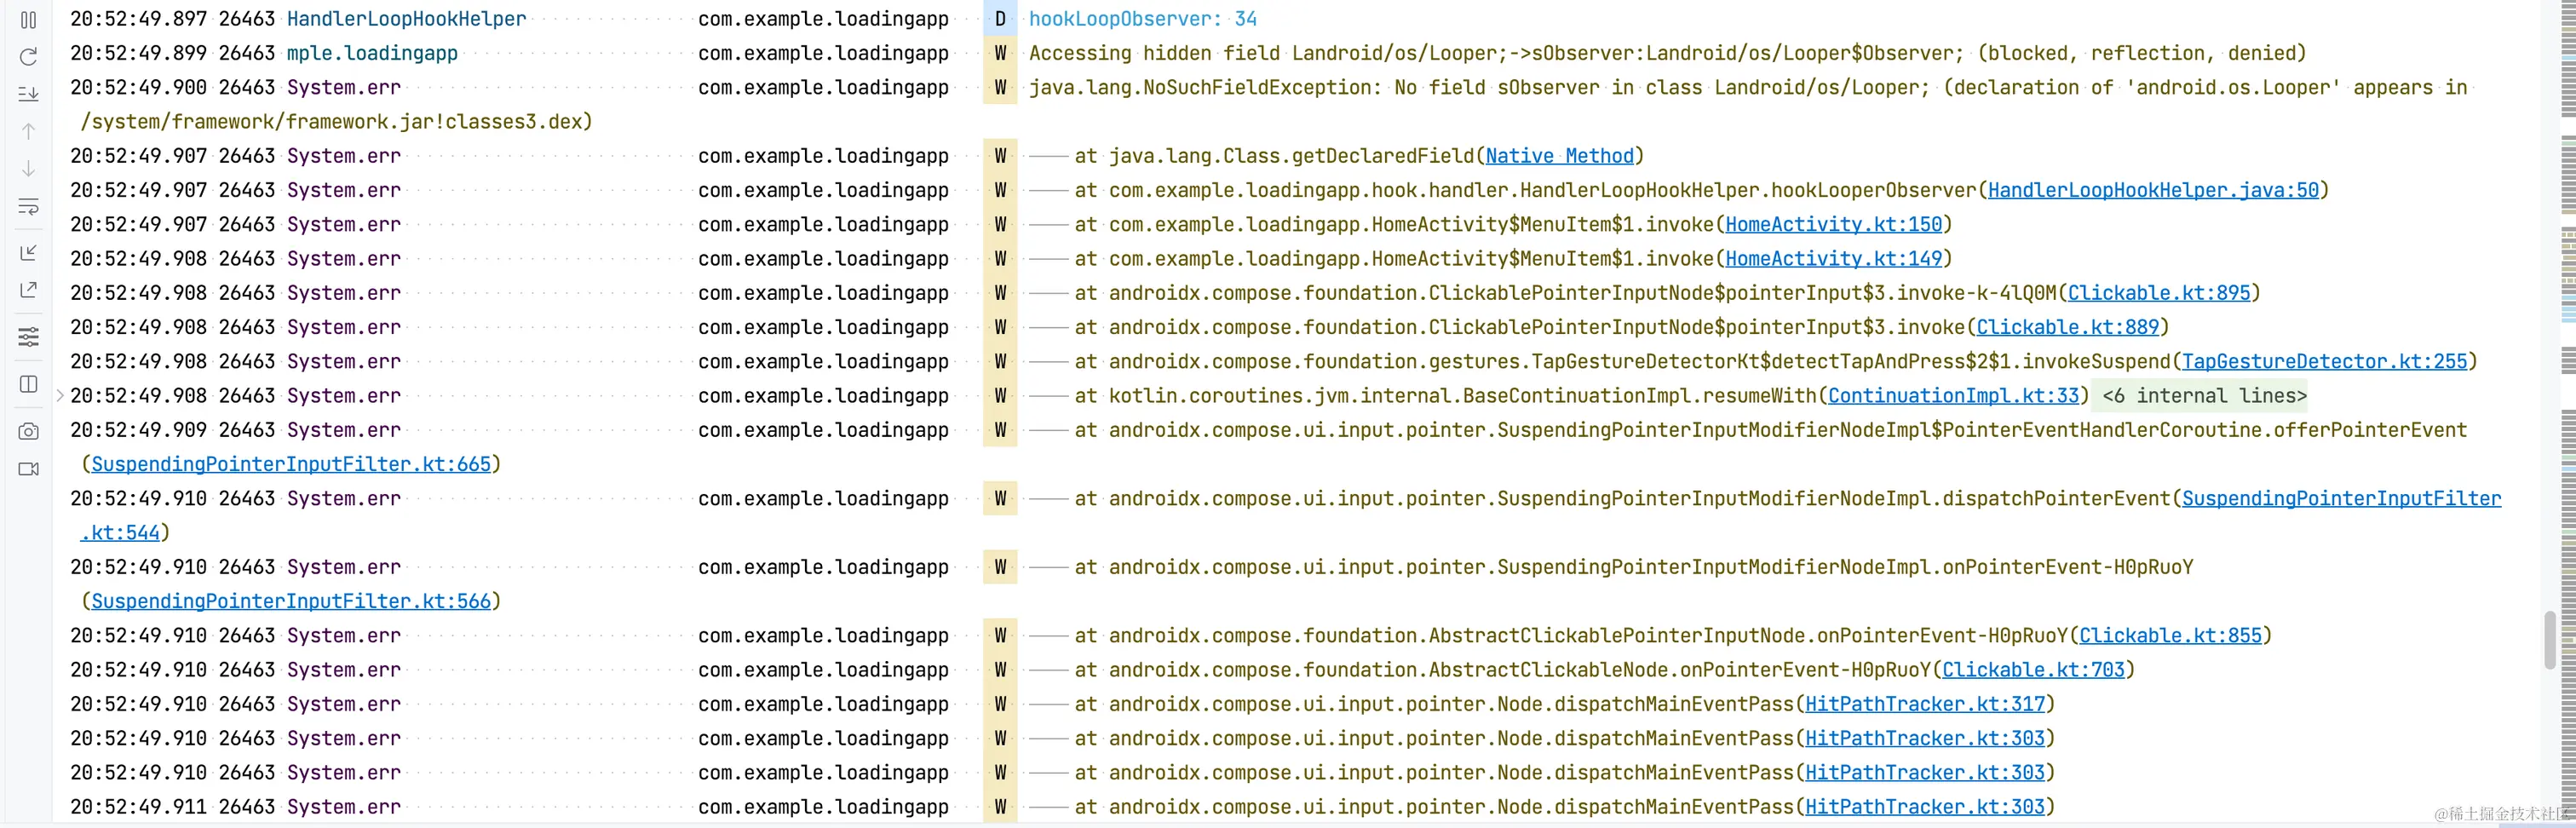The height and width of the screenshot is (828, 2576).
Task: Open ContinuationImpl.kt:33 link
Action: (x=1954, y=396)
